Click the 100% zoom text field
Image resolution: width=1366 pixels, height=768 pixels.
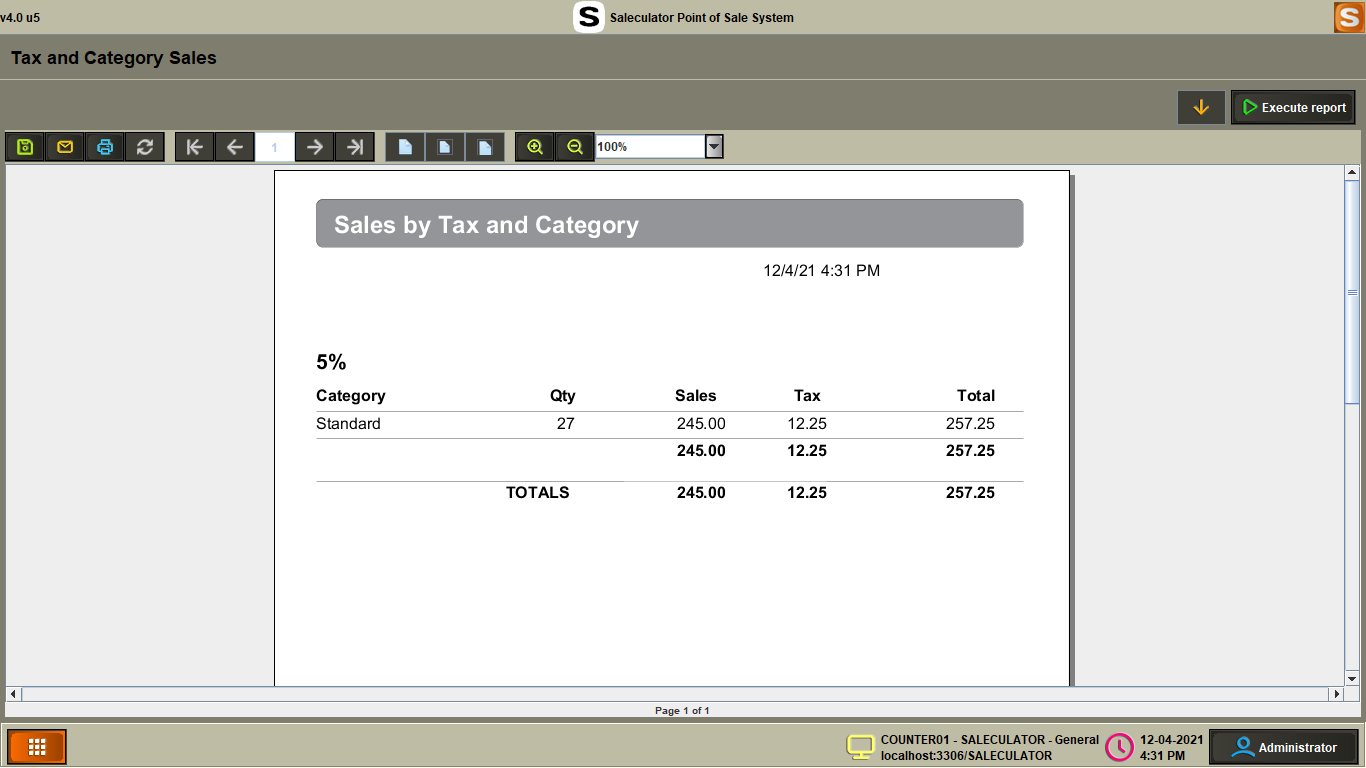tap(651, 147)
